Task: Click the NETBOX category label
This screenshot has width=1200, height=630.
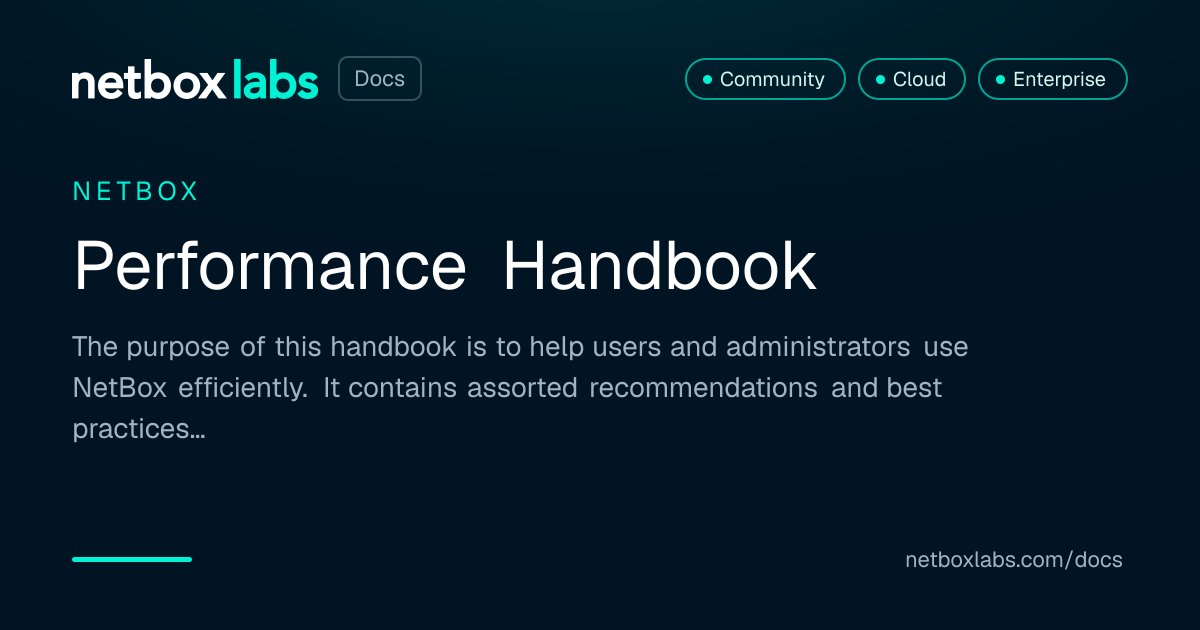Action: click(x=136, y=192)
